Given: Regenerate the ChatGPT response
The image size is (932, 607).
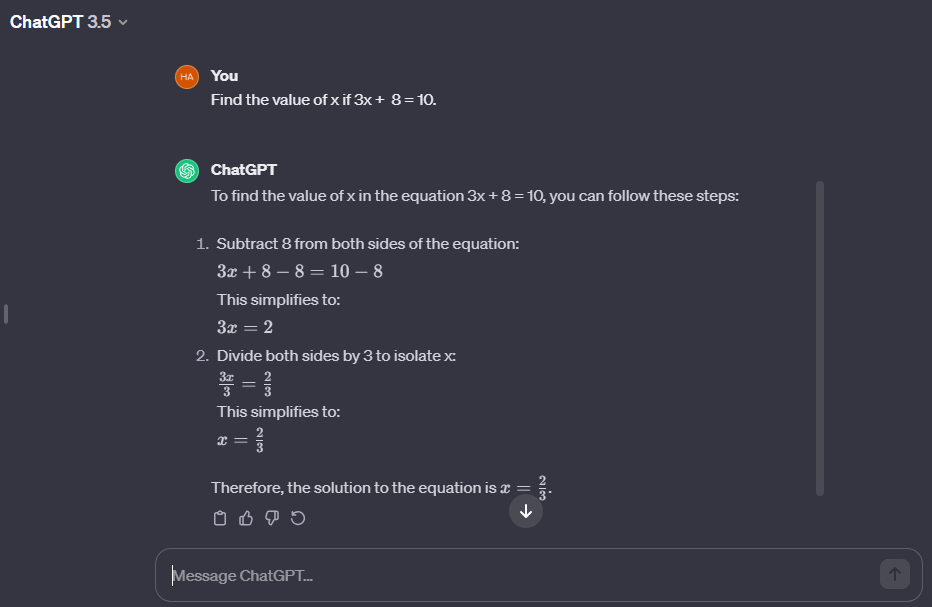Looking at the screenshot, I should pyautogui.click(x=298, y=518).
